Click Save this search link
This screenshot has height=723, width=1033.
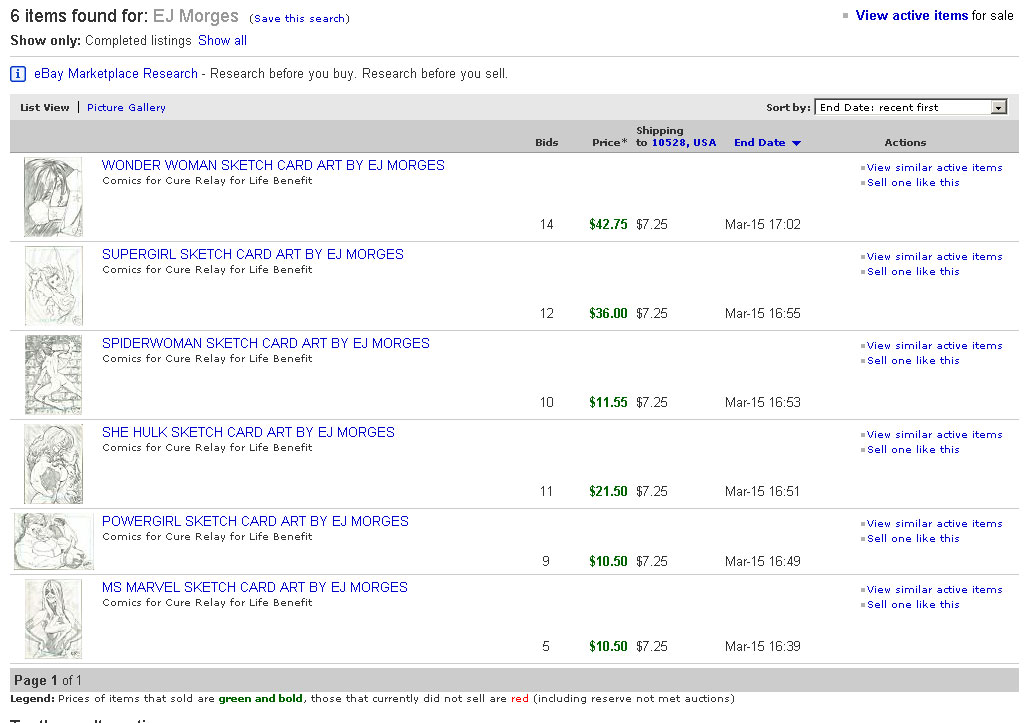(x=299, y=18)
